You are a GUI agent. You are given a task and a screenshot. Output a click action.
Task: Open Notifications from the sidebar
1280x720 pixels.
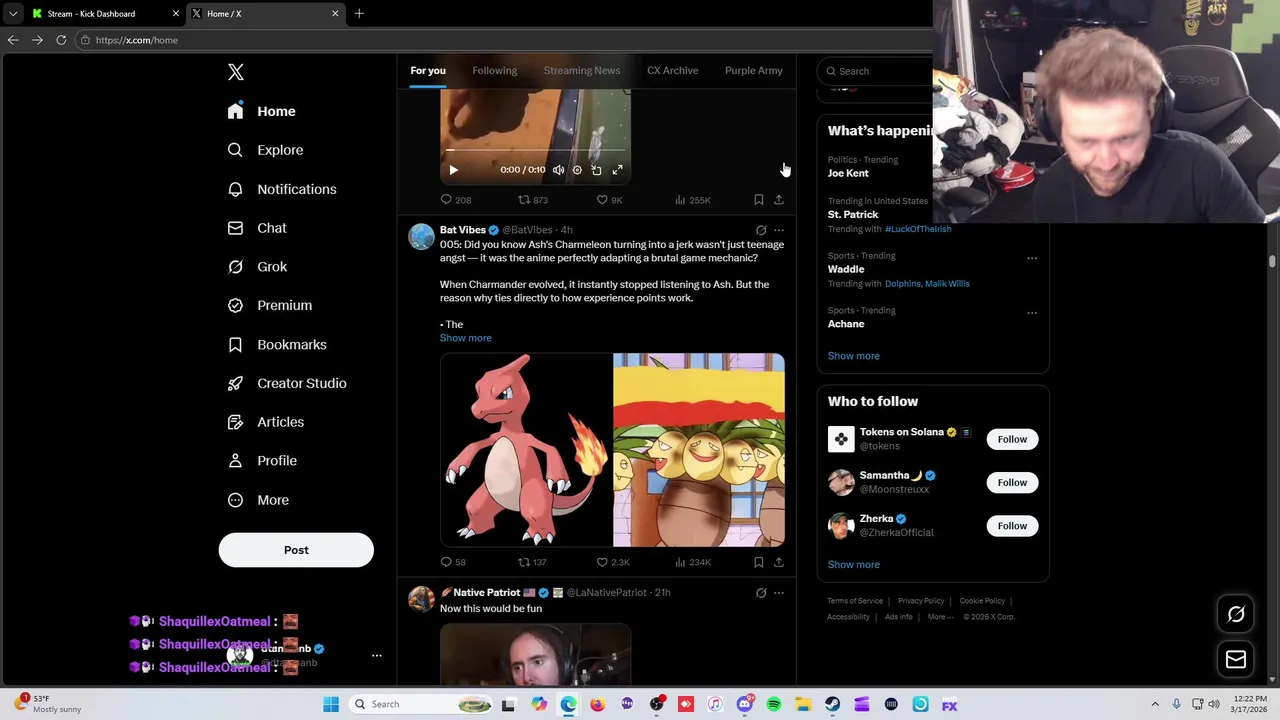pos(282,189)
